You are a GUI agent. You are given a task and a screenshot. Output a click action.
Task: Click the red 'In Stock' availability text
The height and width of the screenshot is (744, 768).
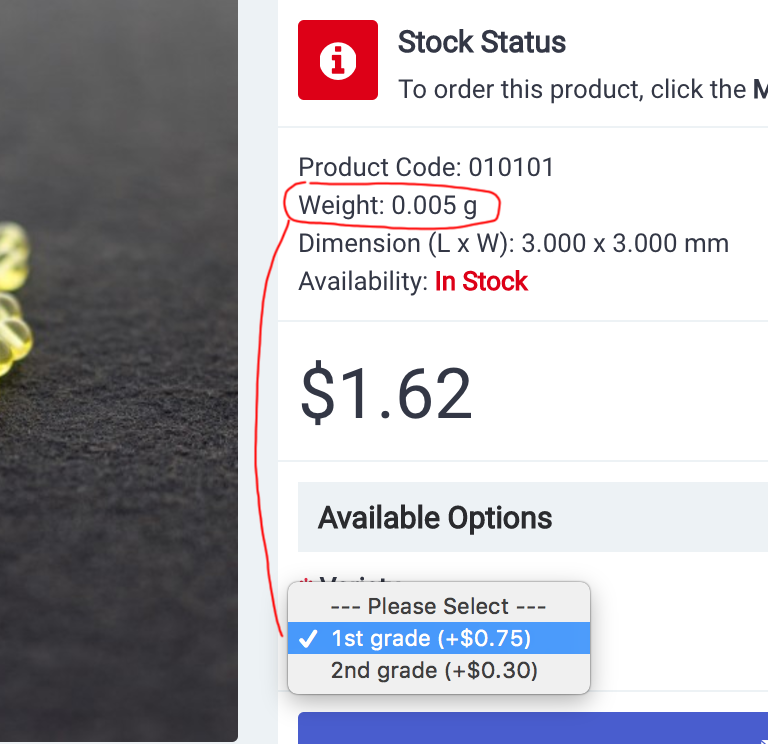(481, 282)
